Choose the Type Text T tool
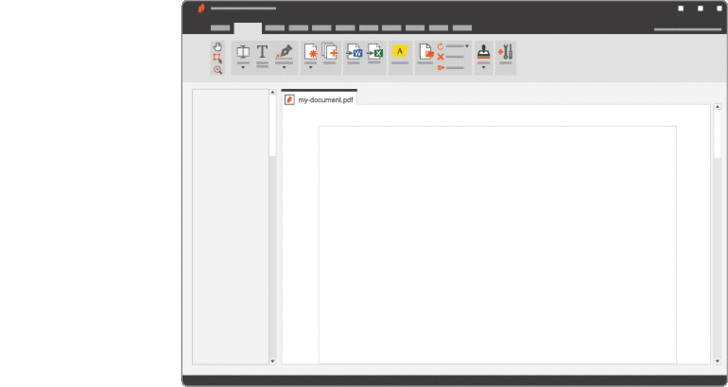This screenshot has height=387, width=728. [262, 52]
